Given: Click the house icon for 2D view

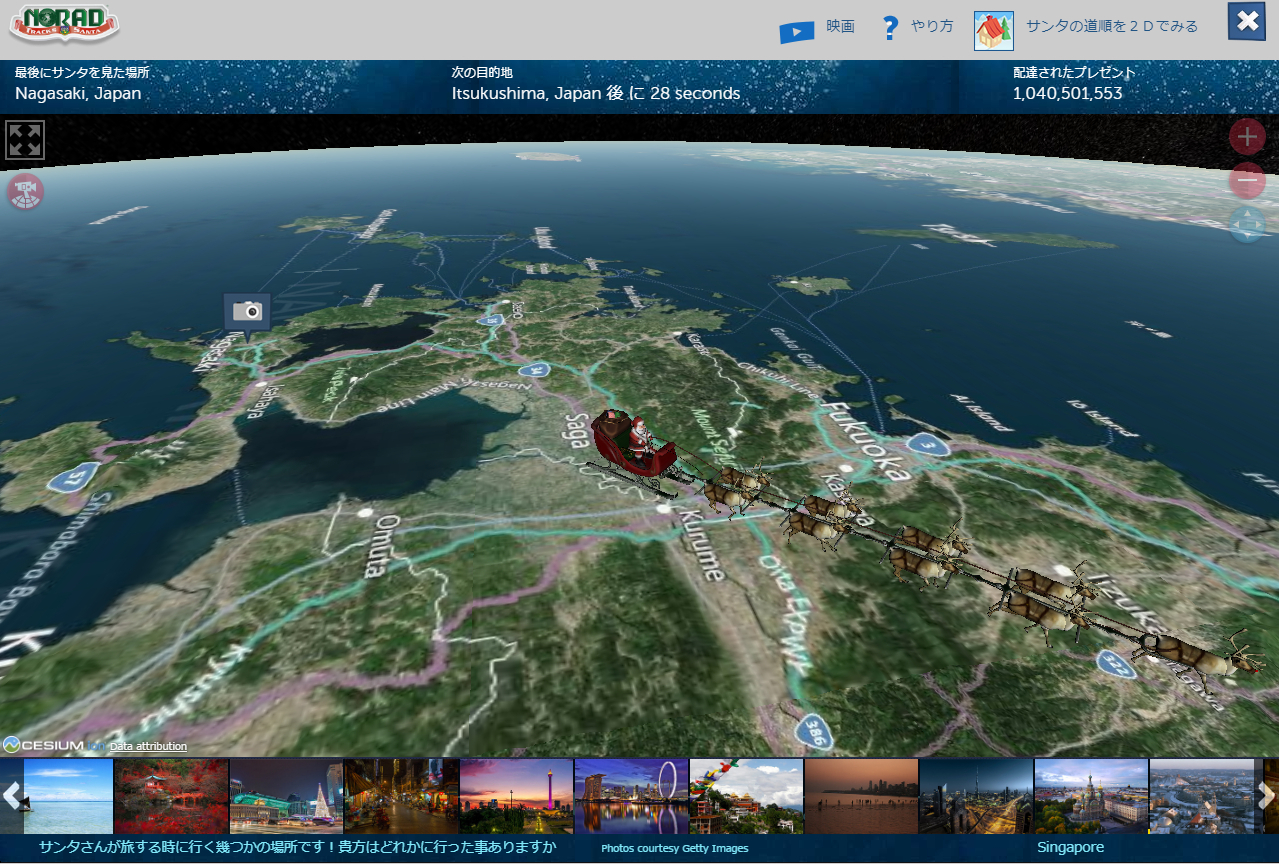Looking at the screenshot, I should click(993, 31).
